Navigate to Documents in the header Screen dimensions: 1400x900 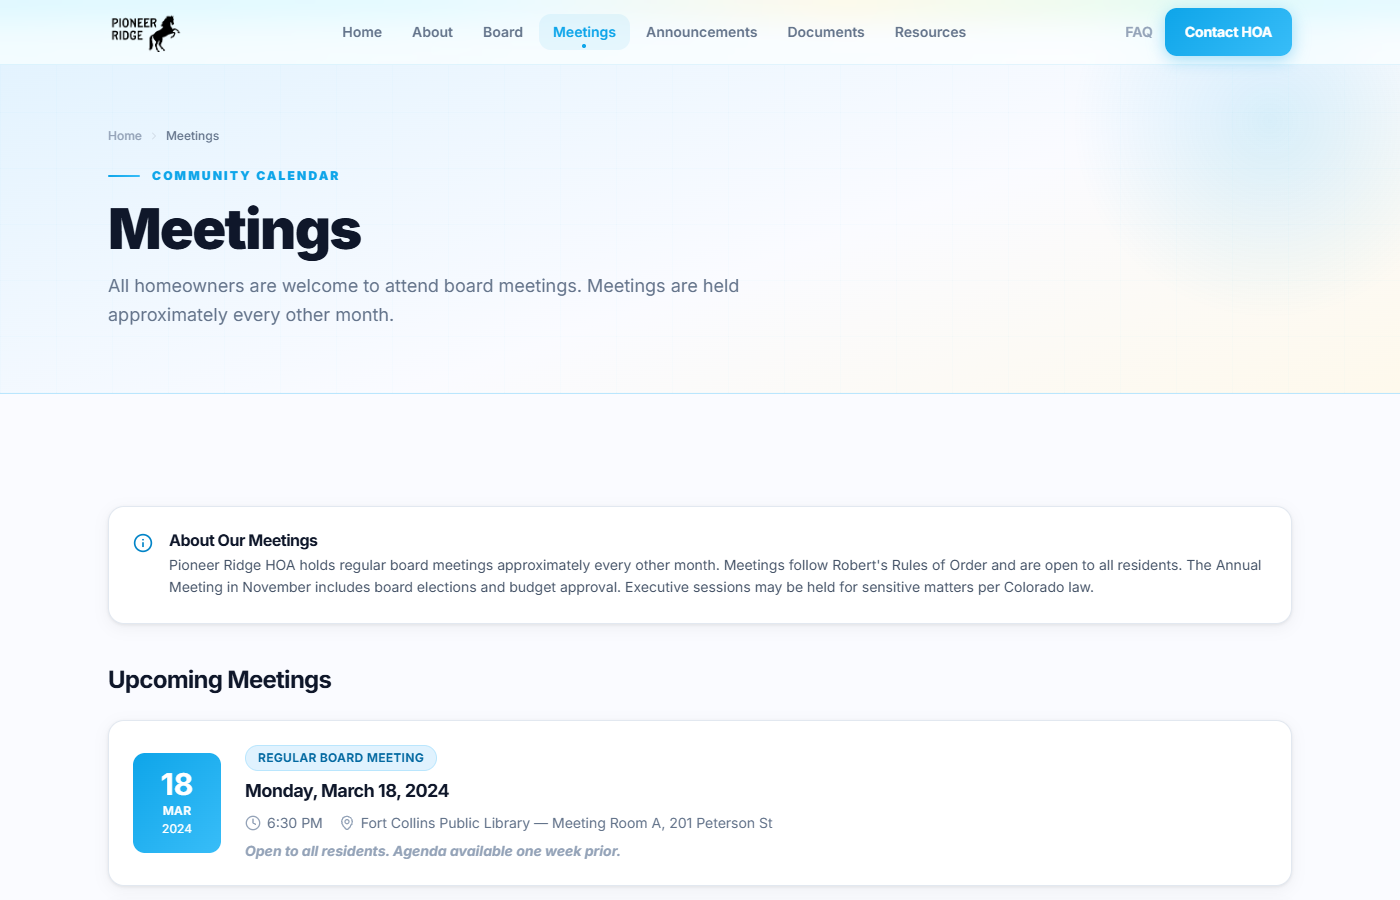coord(826,32)
